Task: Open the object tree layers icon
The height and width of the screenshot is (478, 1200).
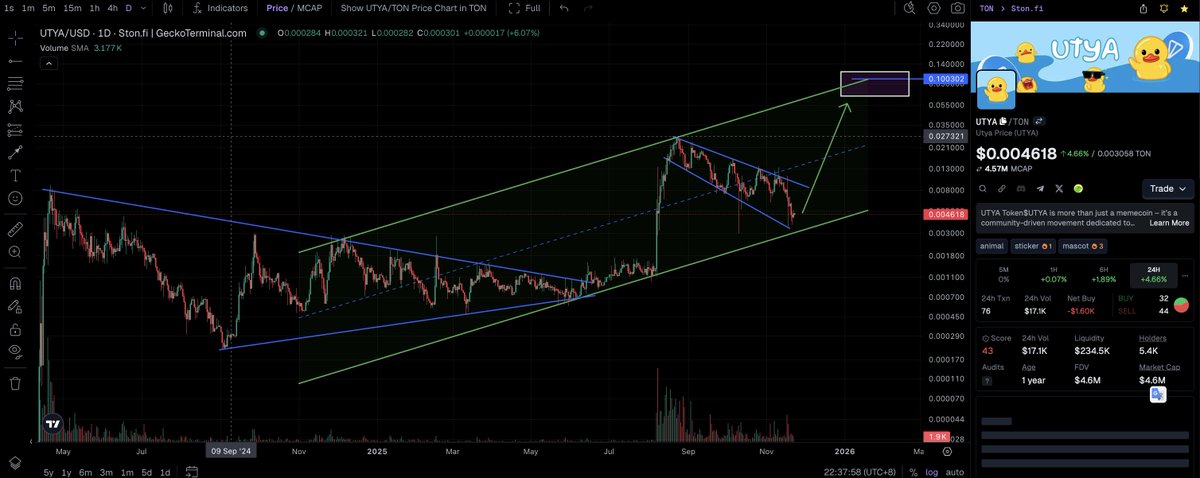Action: pos(15,461)
